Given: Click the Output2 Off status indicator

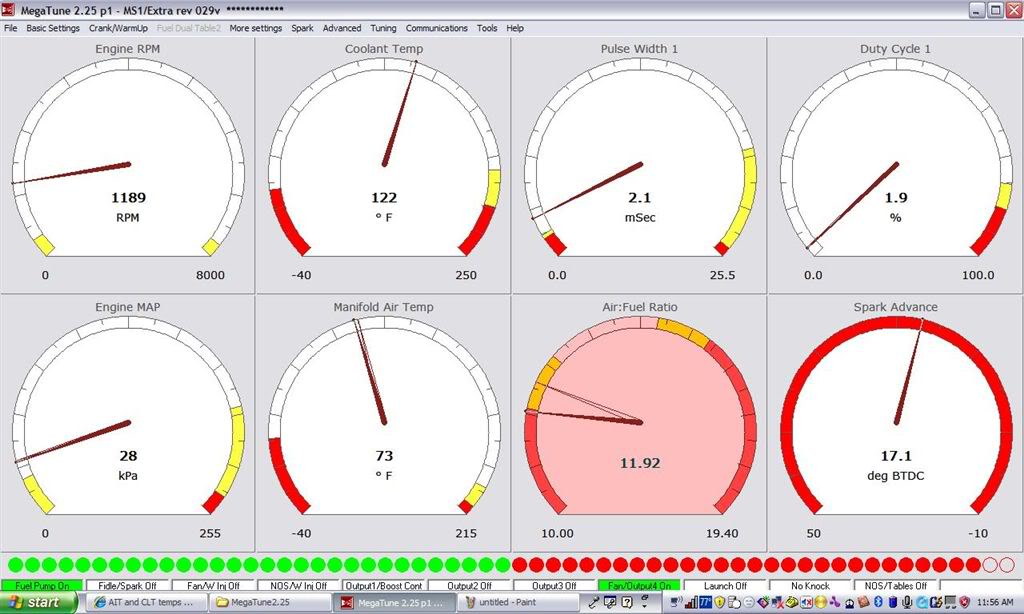Looking at the screenshot, I should 469,585.
